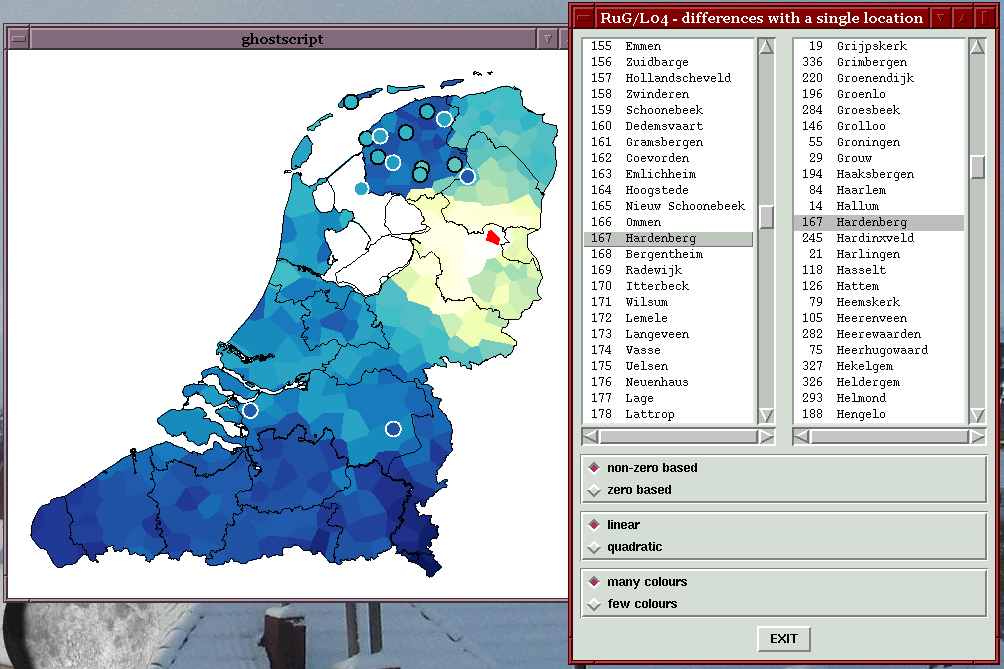This screenshot has height=669, width=1004.
Task: Select 146 Grolloo in alphabetical list
Action: coord(879,126)
